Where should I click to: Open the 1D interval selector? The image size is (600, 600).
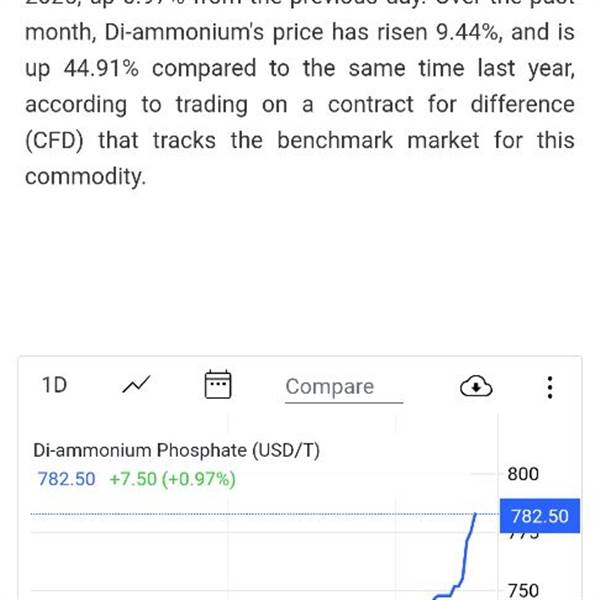click(54, 385)
